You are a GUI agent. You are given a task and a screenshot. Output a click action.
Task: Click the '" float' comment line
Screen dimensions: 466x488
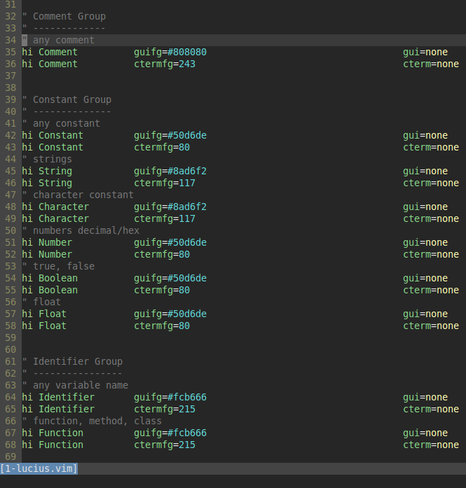coord(41,302)
